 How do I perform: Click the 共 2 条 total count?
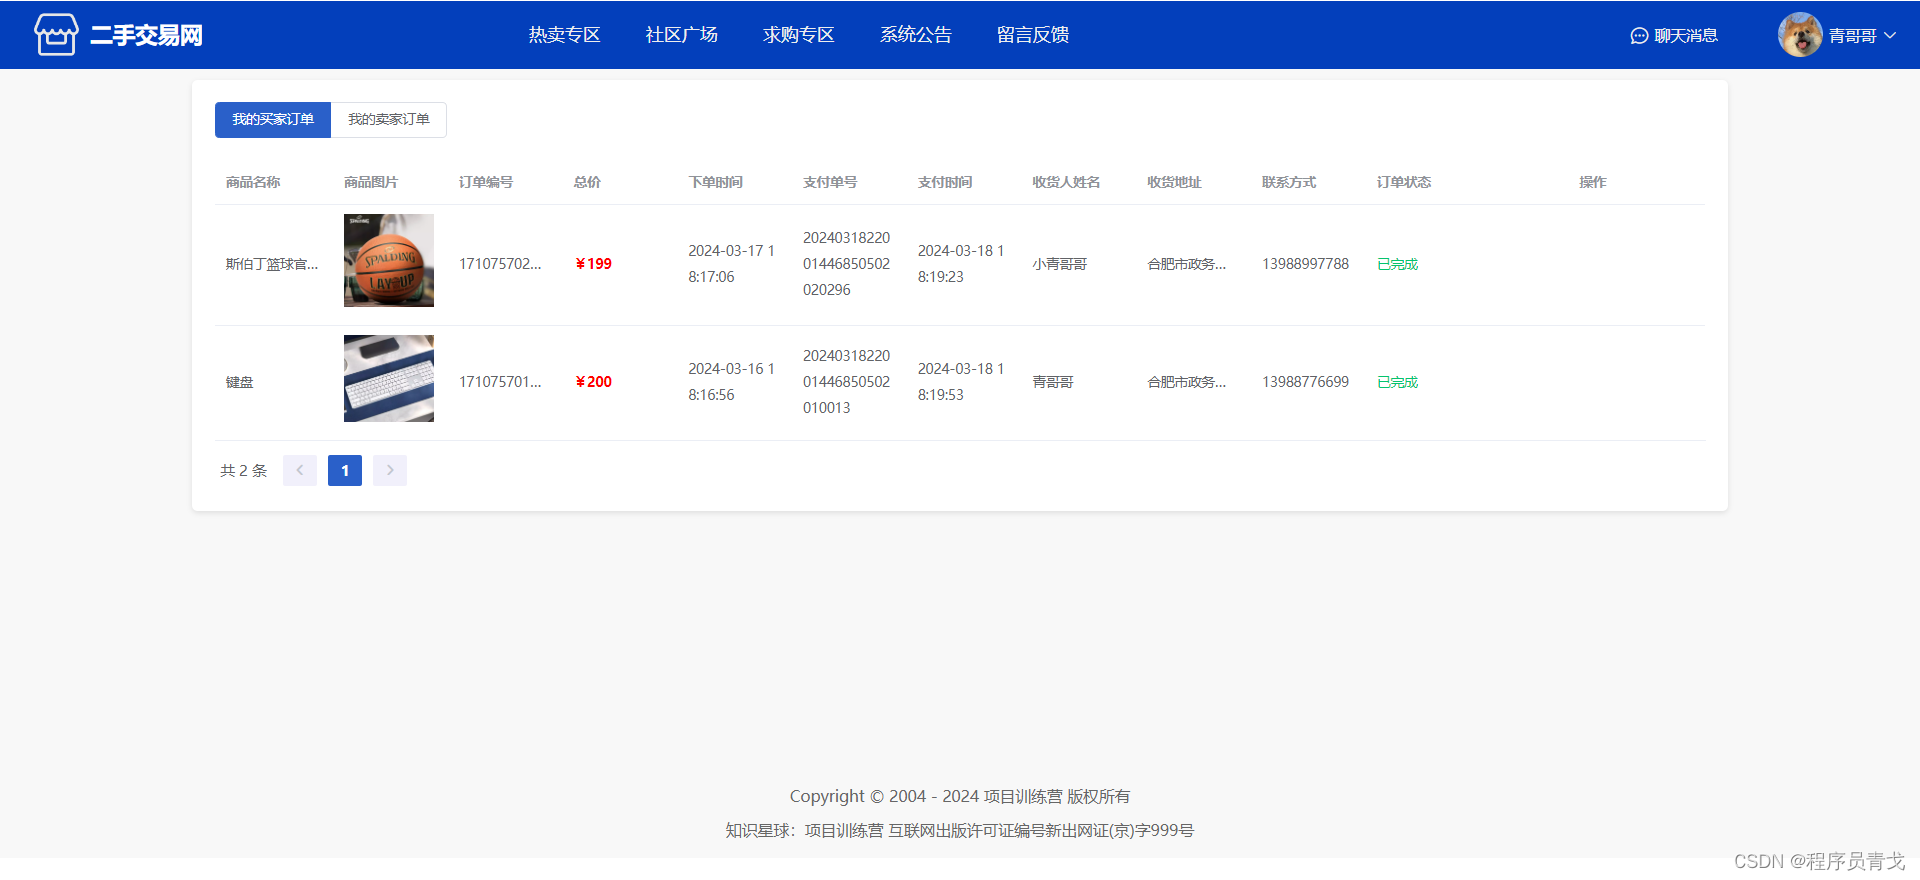click(244, 470)
